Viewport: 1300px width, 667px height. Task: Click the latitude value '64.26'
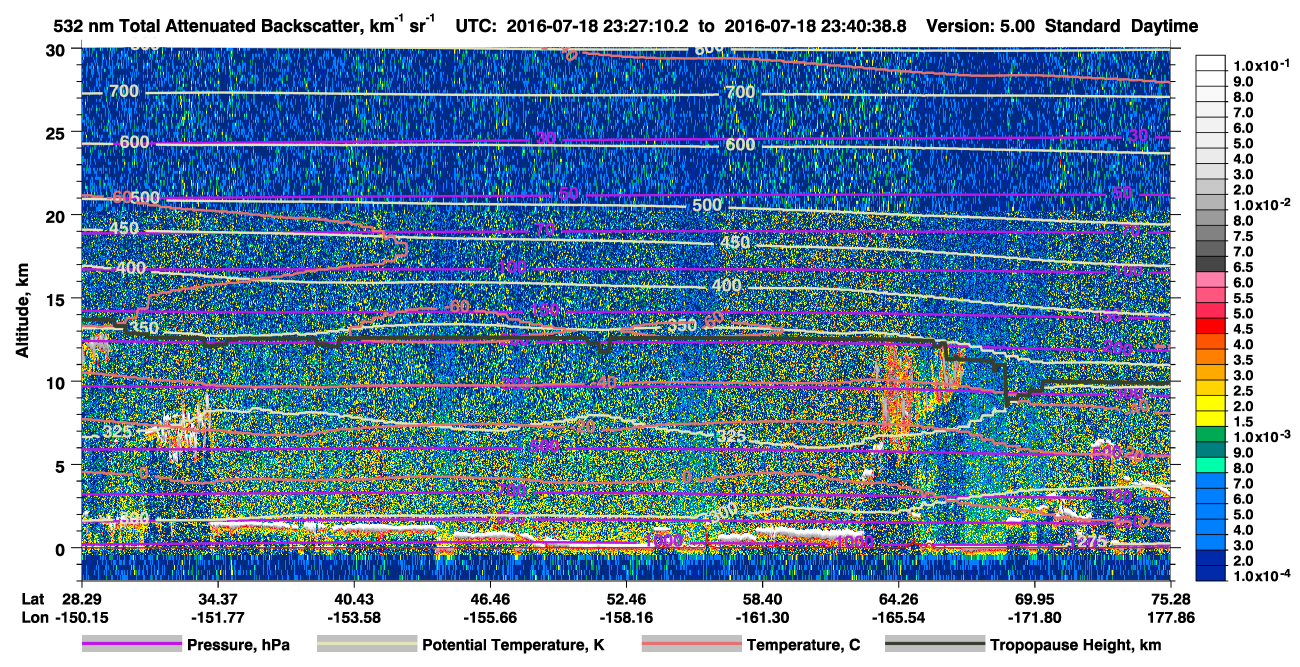(898, 598)
